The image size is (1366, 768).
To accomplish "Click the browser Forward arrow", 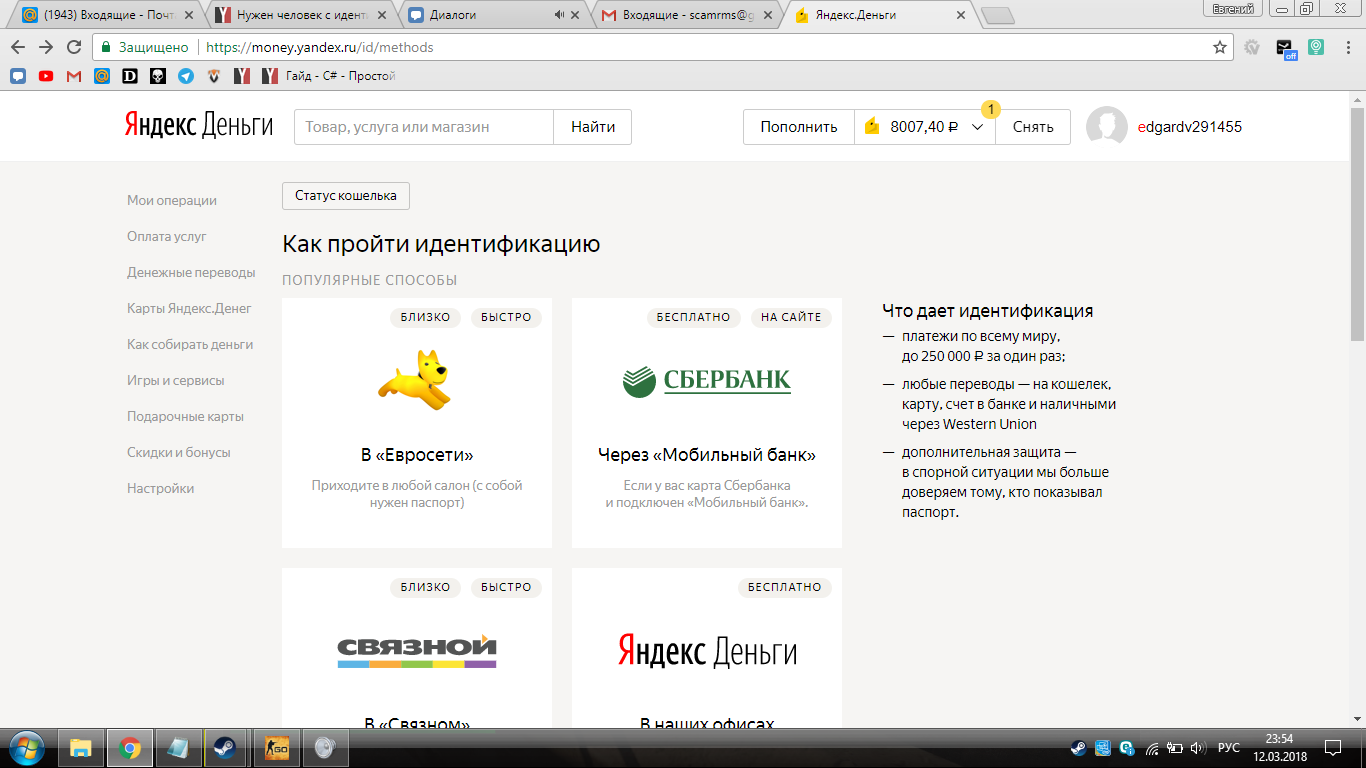I will [46, 47].
